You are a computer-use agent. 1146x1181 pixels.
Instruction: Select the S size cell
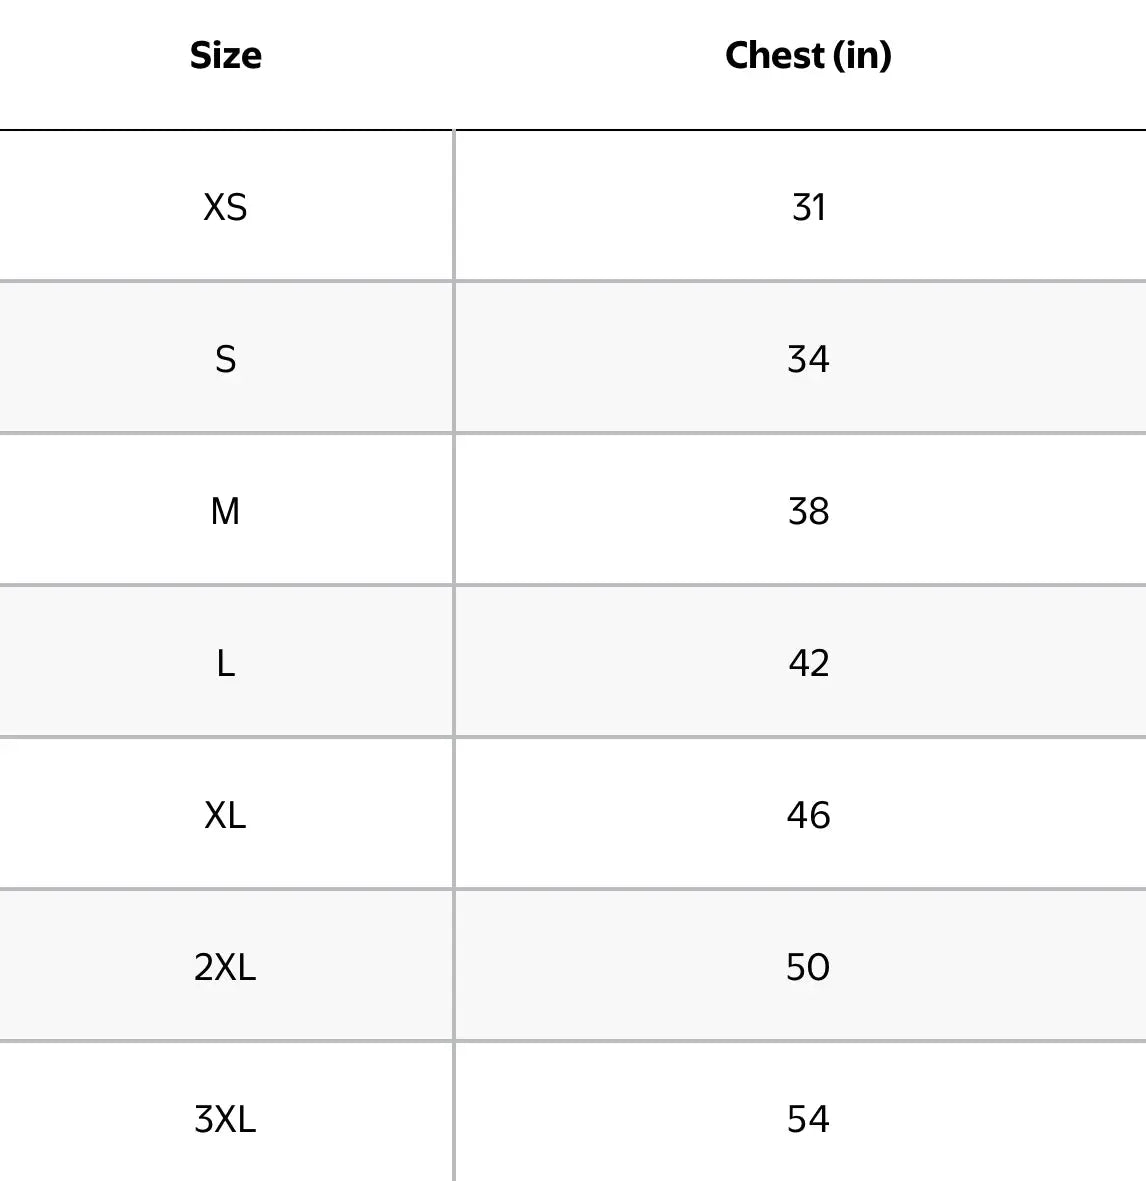pos(226,359)
